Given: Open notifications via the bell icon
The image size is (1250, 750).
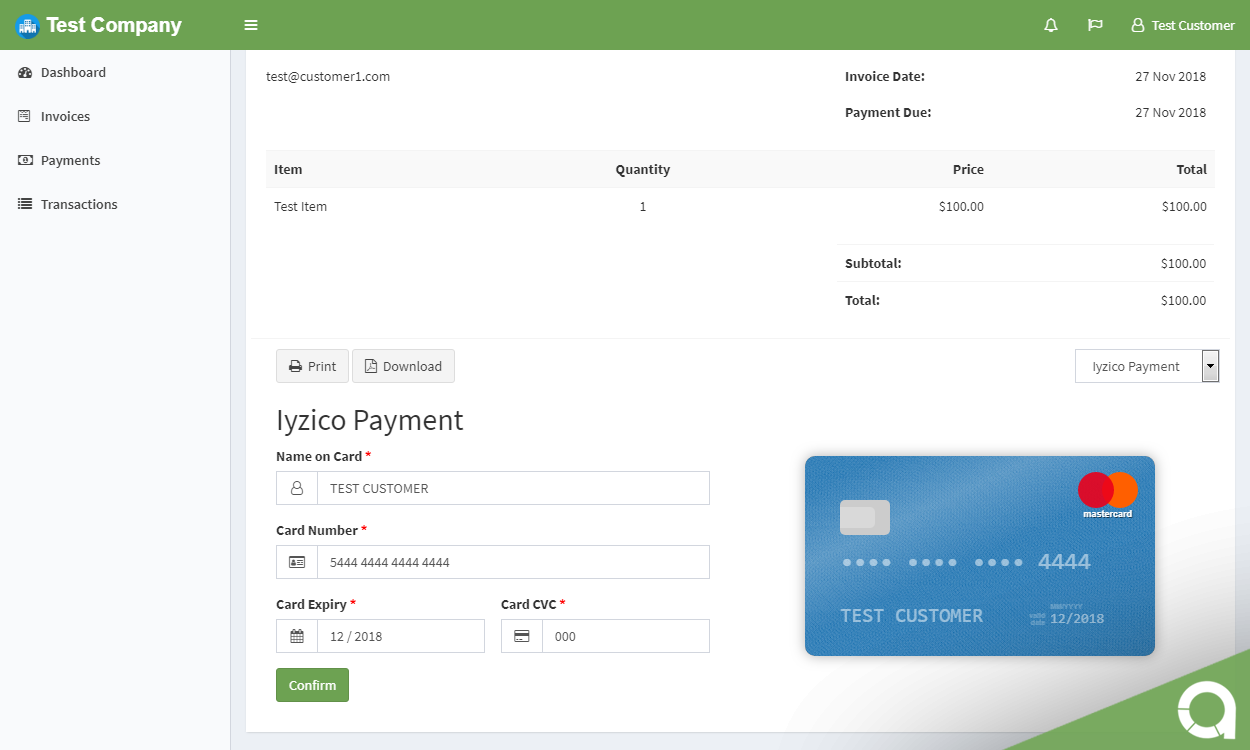Looking at the screenshot, I should coord(1050,25).
